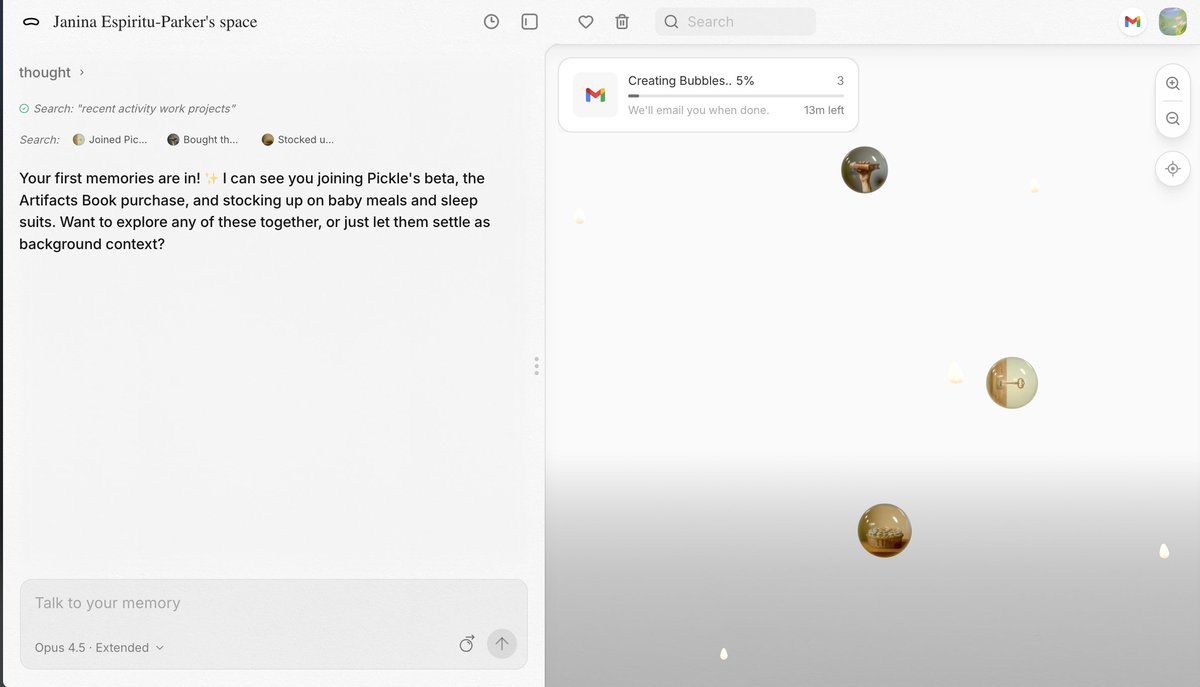Click the zoom in magnifier button
Viewport: 1200px width, 687px height.
(1173, 84)
